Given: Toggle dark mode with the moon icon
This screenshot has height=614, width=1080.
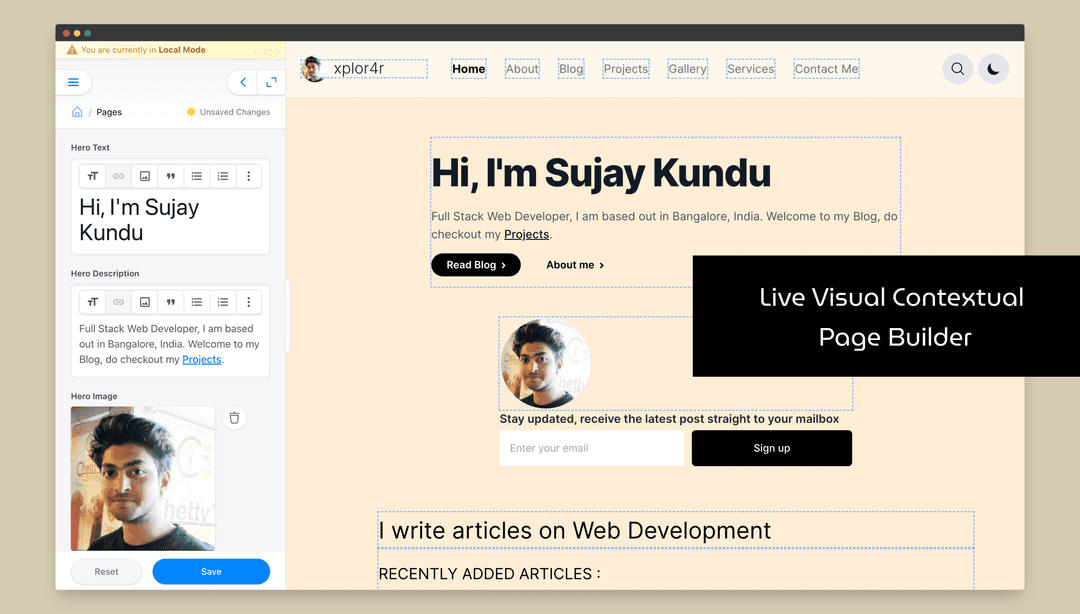Looking at the screenshot, I should 993,69.
